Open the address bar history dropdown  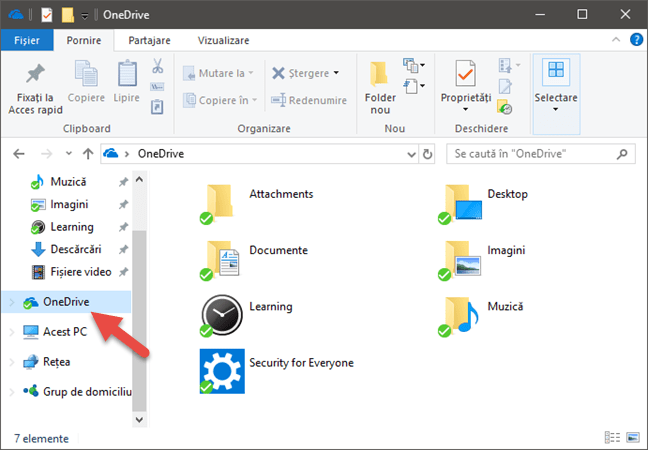411,154
